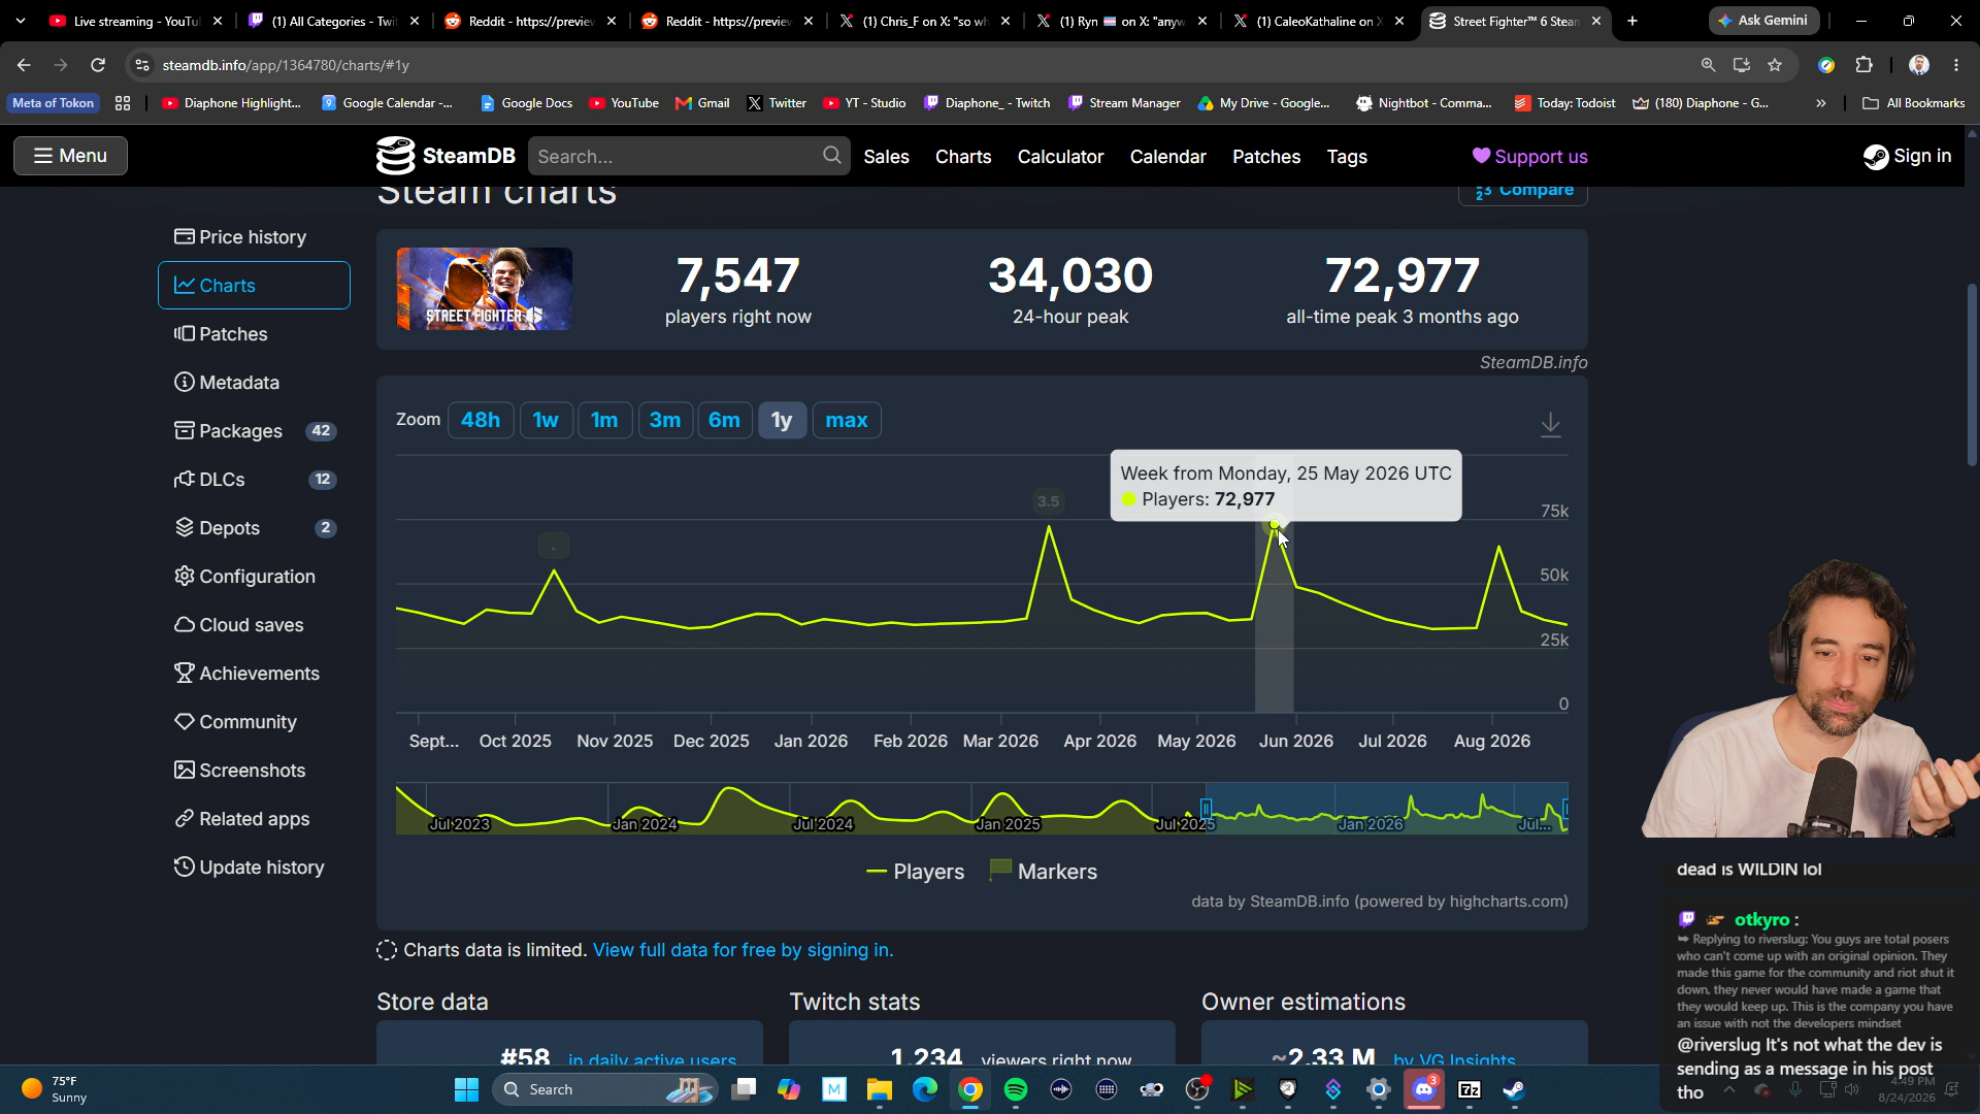This screenshot has width=1980, height=1114.
Task: Open the SteamDB Menu hamburger button
Action: point(70,156)
